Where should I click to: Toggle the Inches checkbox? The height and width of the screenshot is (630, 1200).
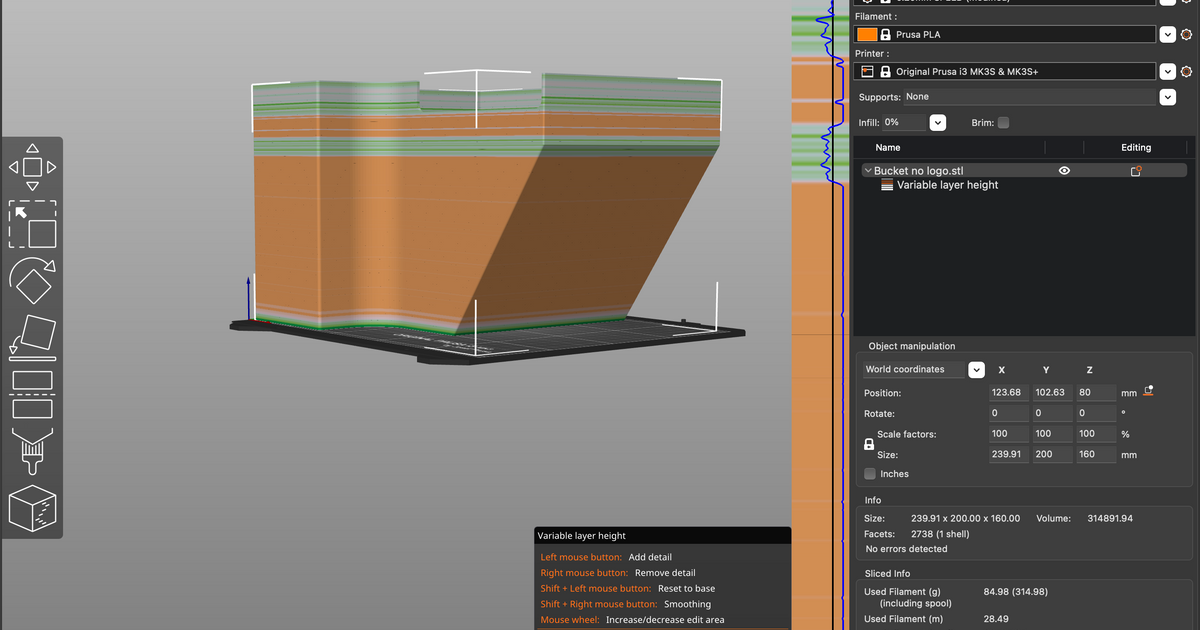point(870,474)
